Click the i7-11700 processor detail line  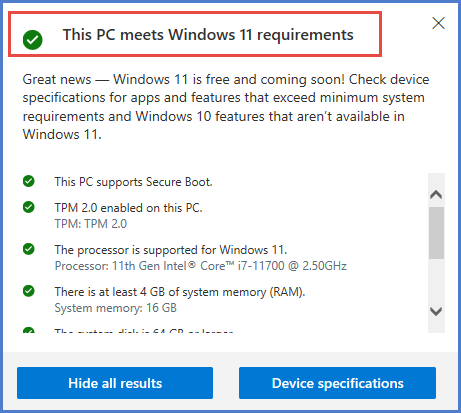[201, 266]
